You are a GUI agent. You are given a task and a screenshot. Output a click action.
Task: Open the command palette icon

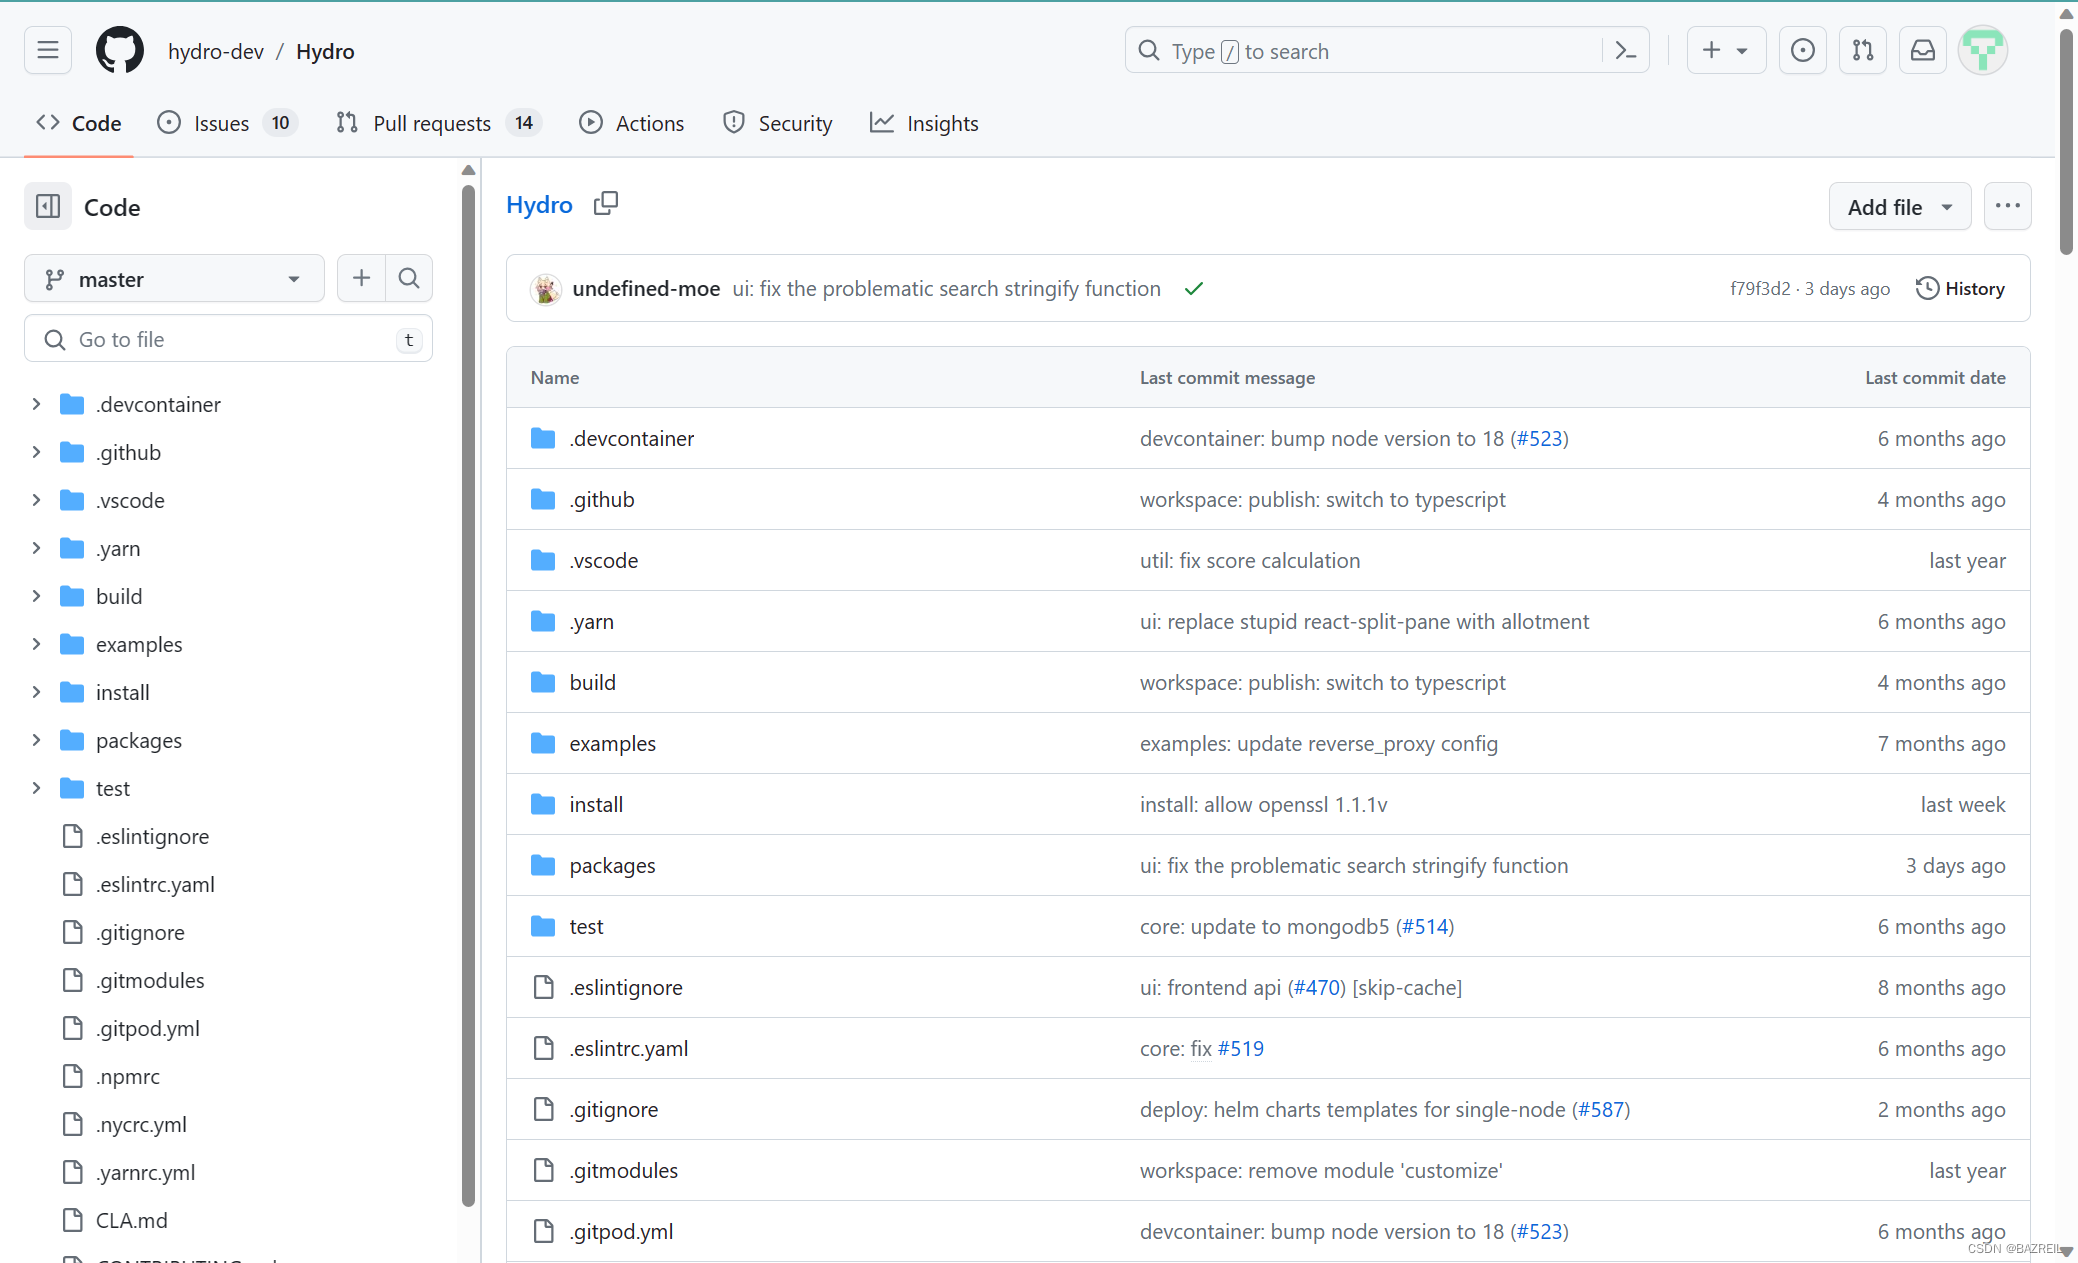coord(1625,50)
